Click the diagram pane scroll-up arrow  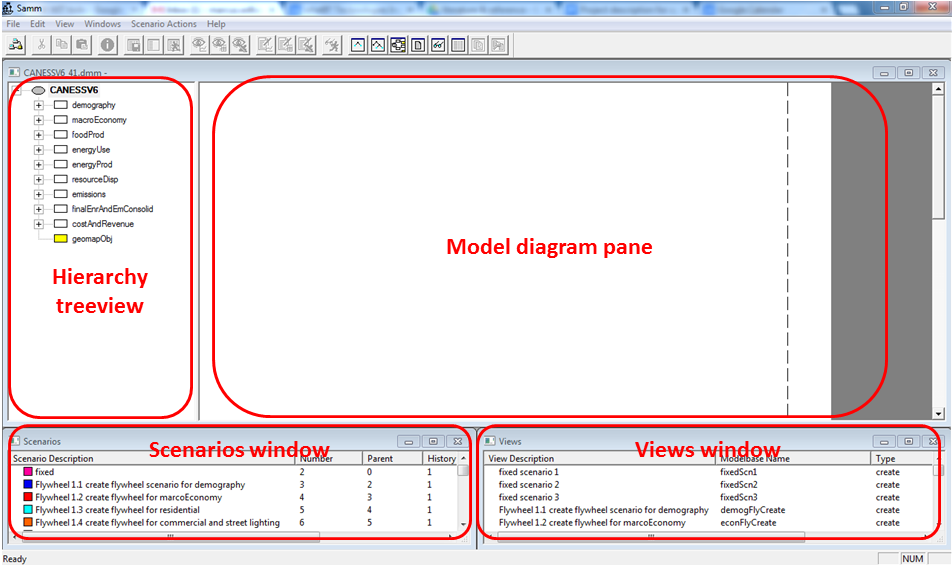tap(938, 89)
